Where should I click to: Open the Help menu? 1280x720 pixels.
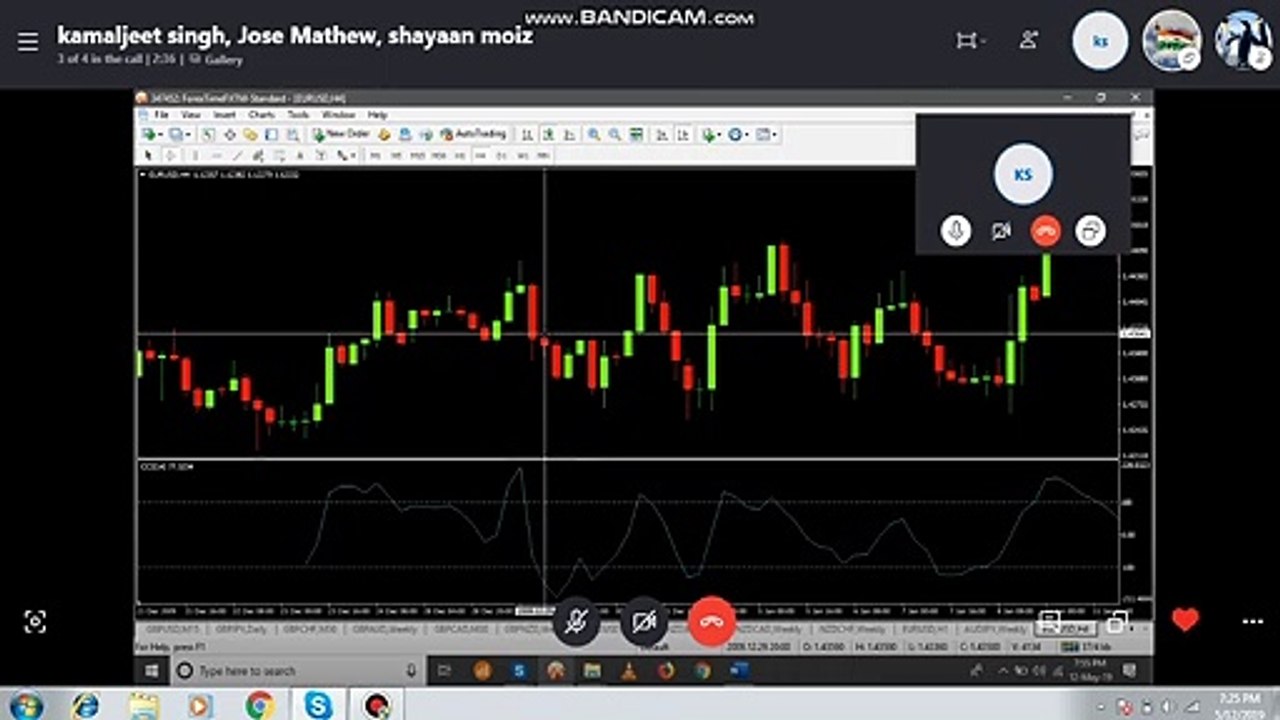(x=377, y=115)
